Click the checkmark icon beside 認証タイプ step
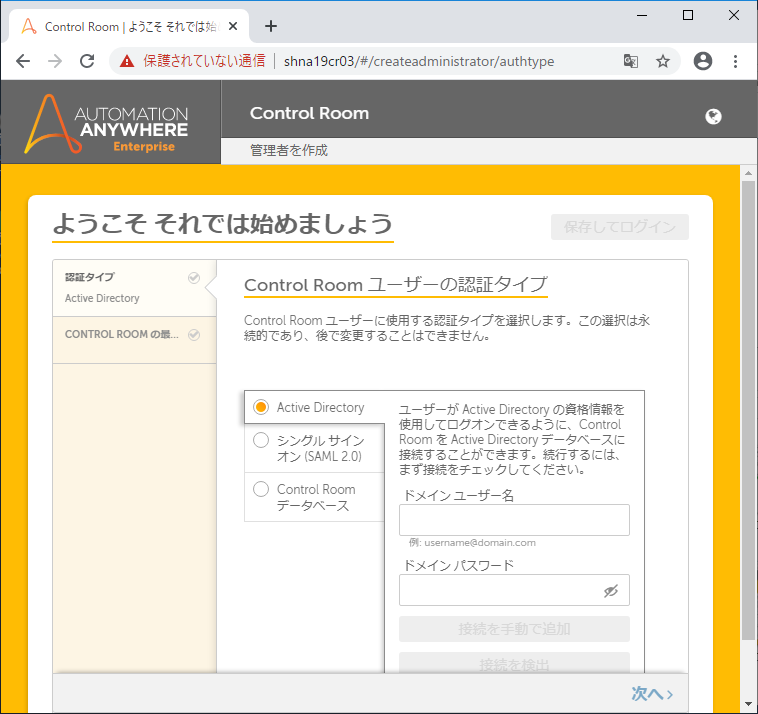Viewport: 758px width, 714px height. [194, 278]
